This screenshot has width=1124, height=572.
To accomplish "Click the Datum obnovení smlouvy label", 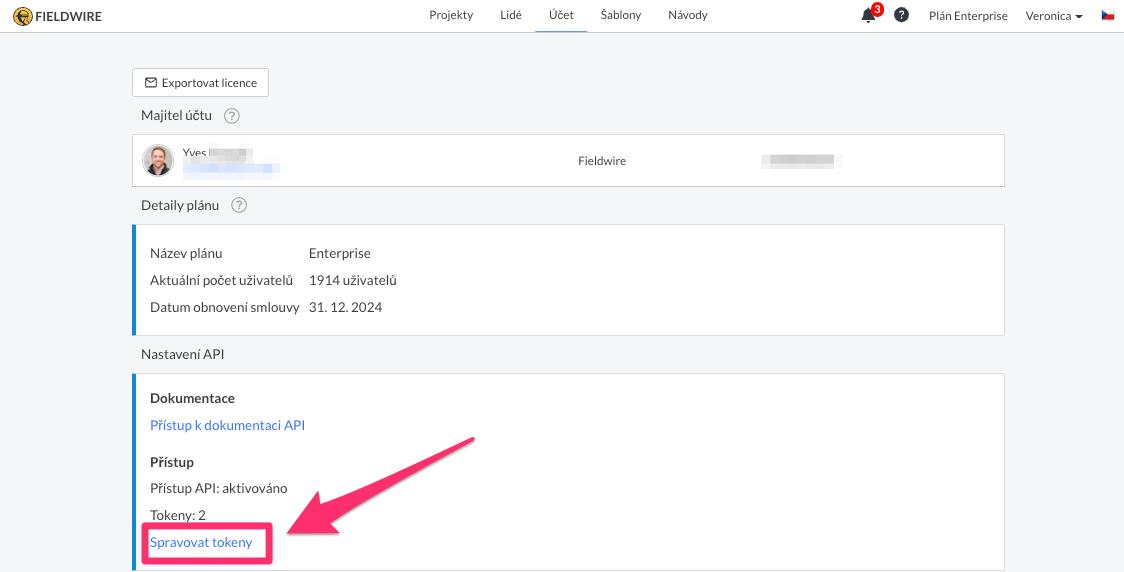I will coord(224,308).
